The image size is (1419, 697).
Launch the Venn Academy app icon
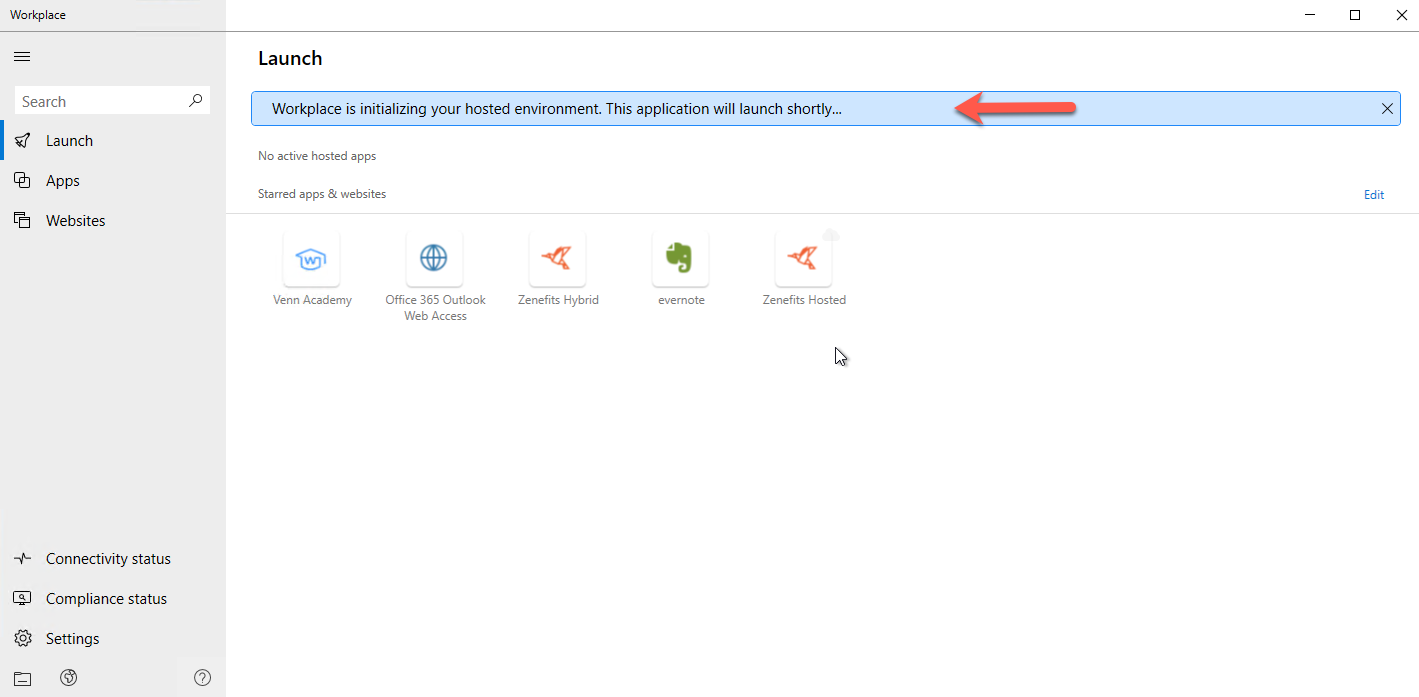(x=312, y=260)
